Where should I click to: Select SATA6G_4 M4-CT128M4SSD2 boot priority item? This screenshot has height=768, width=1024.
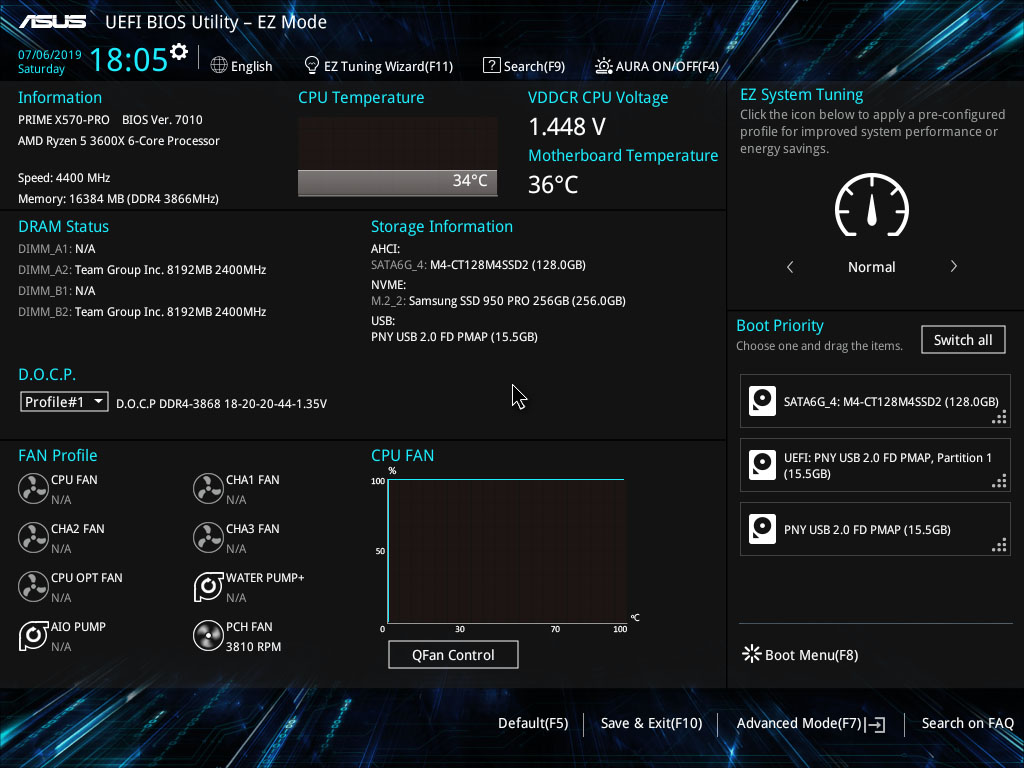point(875,401)
